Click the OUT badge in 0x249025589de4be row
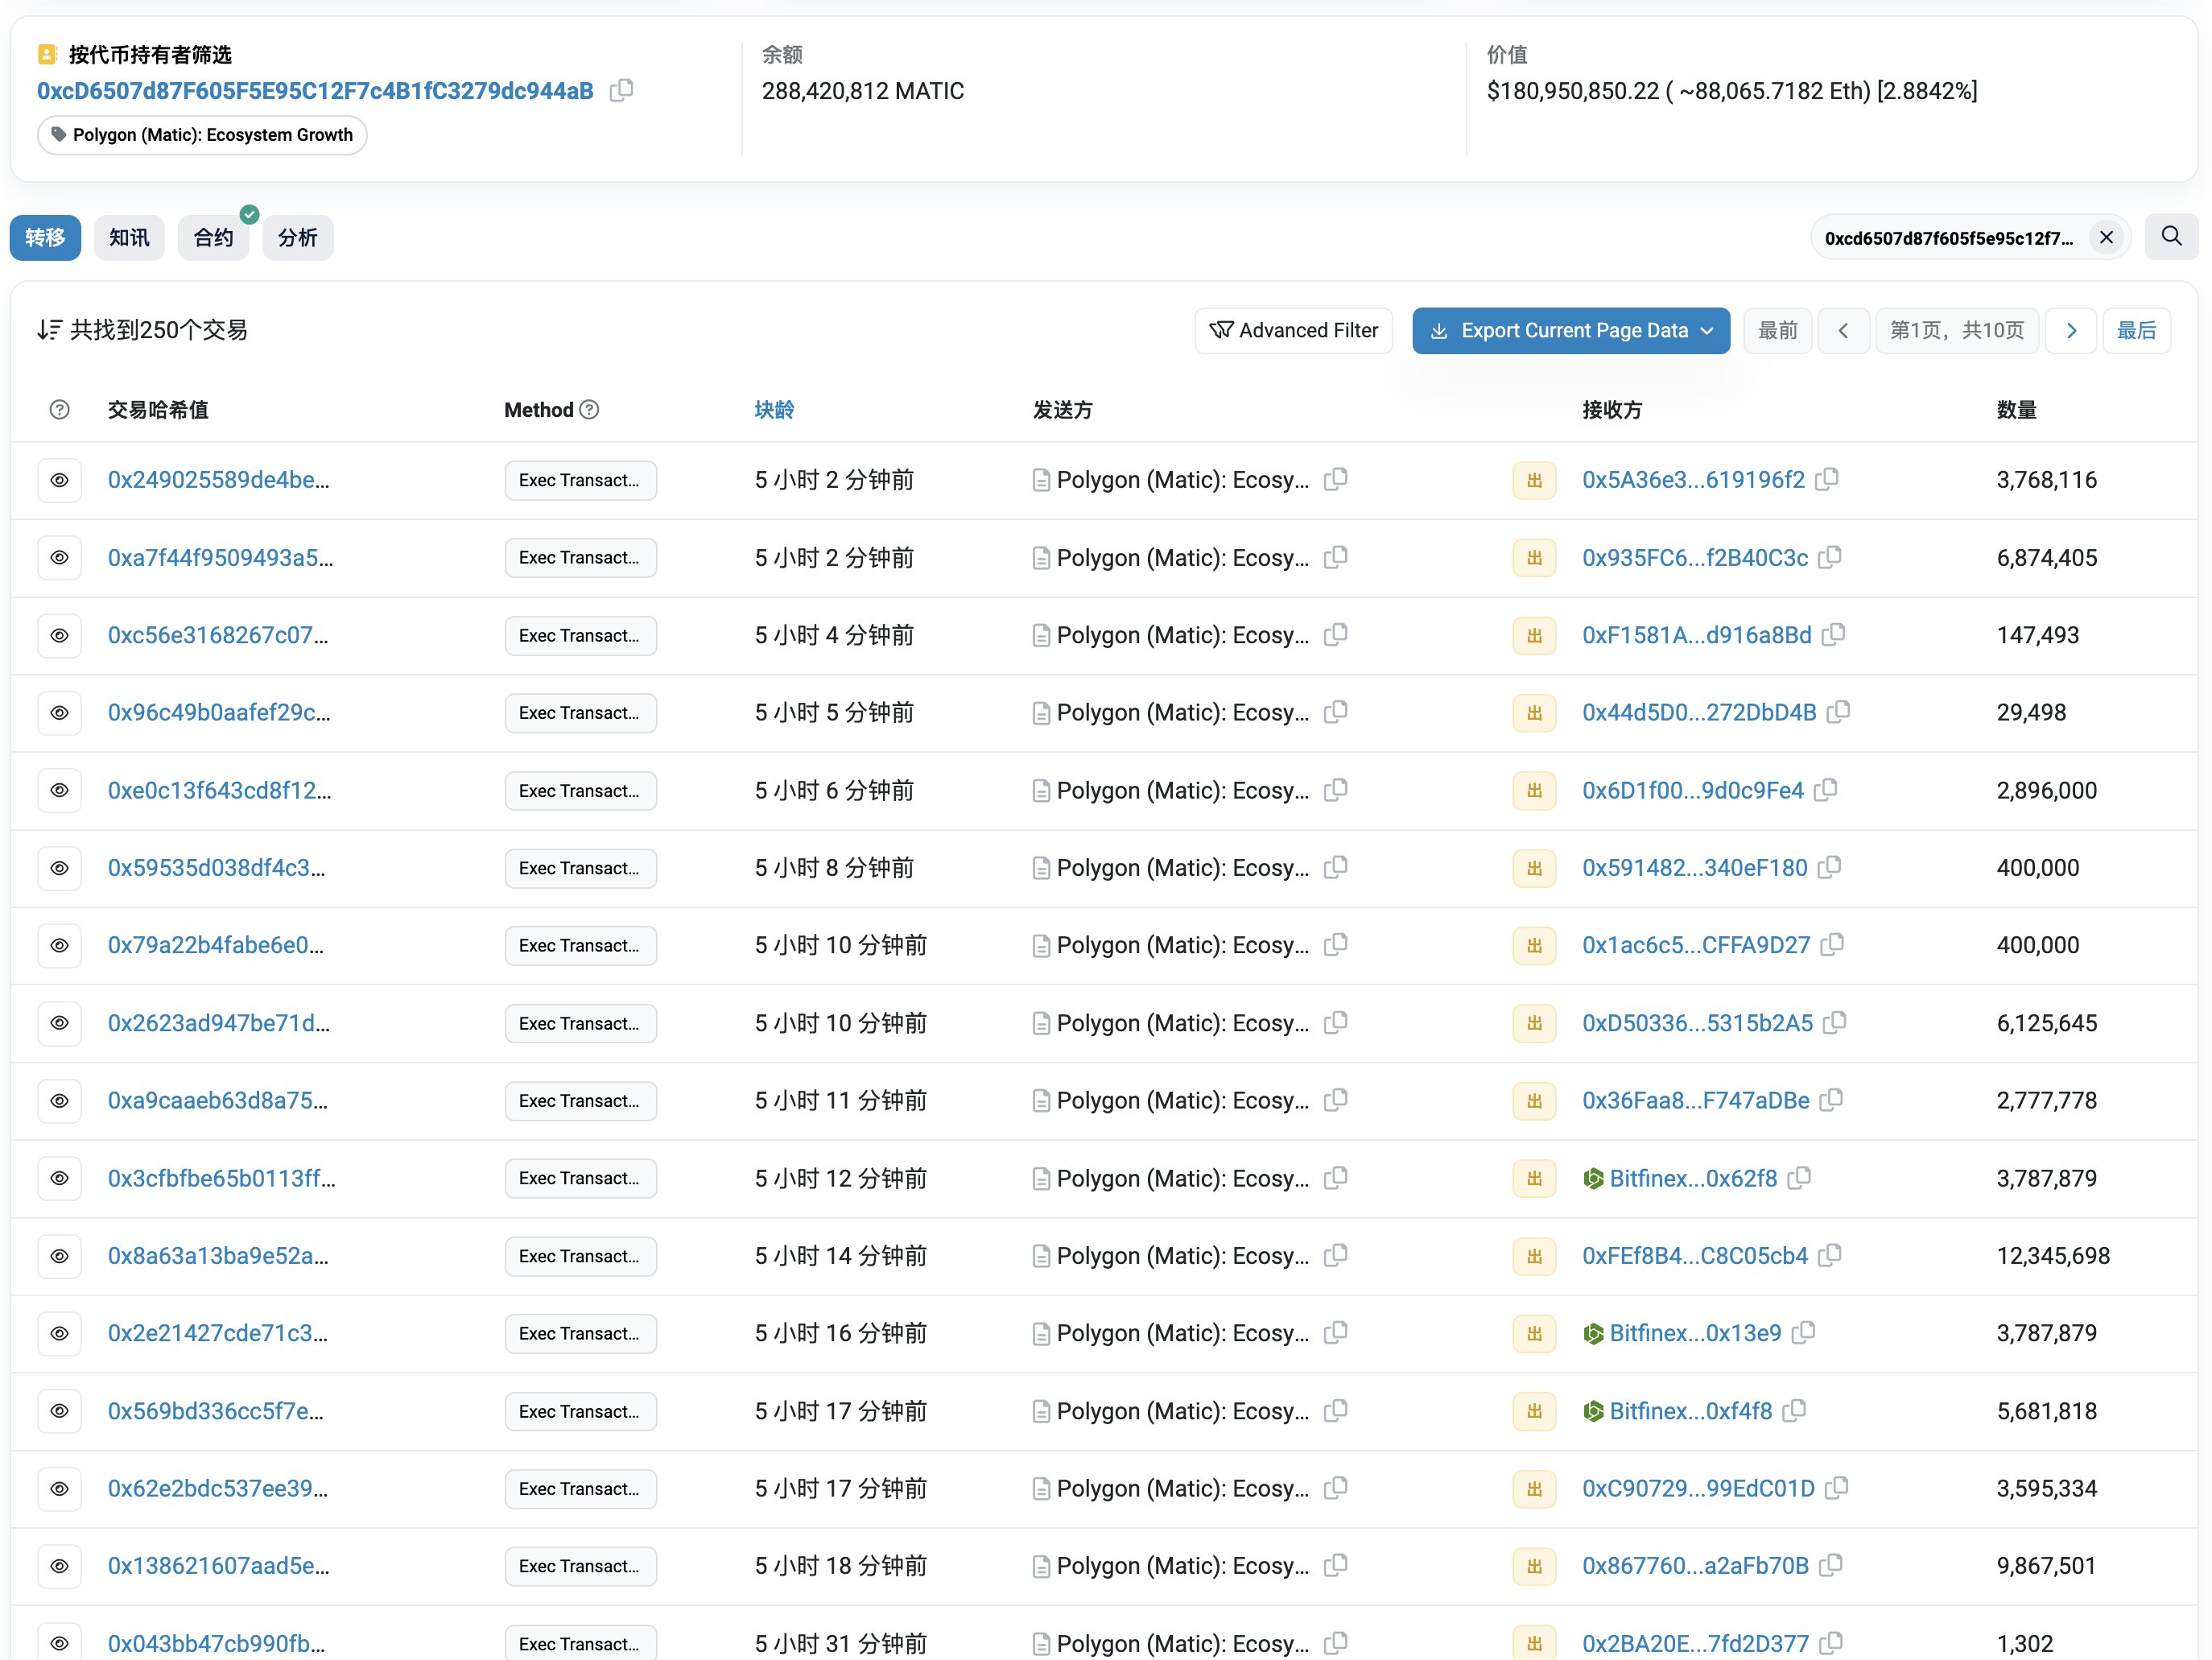 click(x=1534, y=481)
